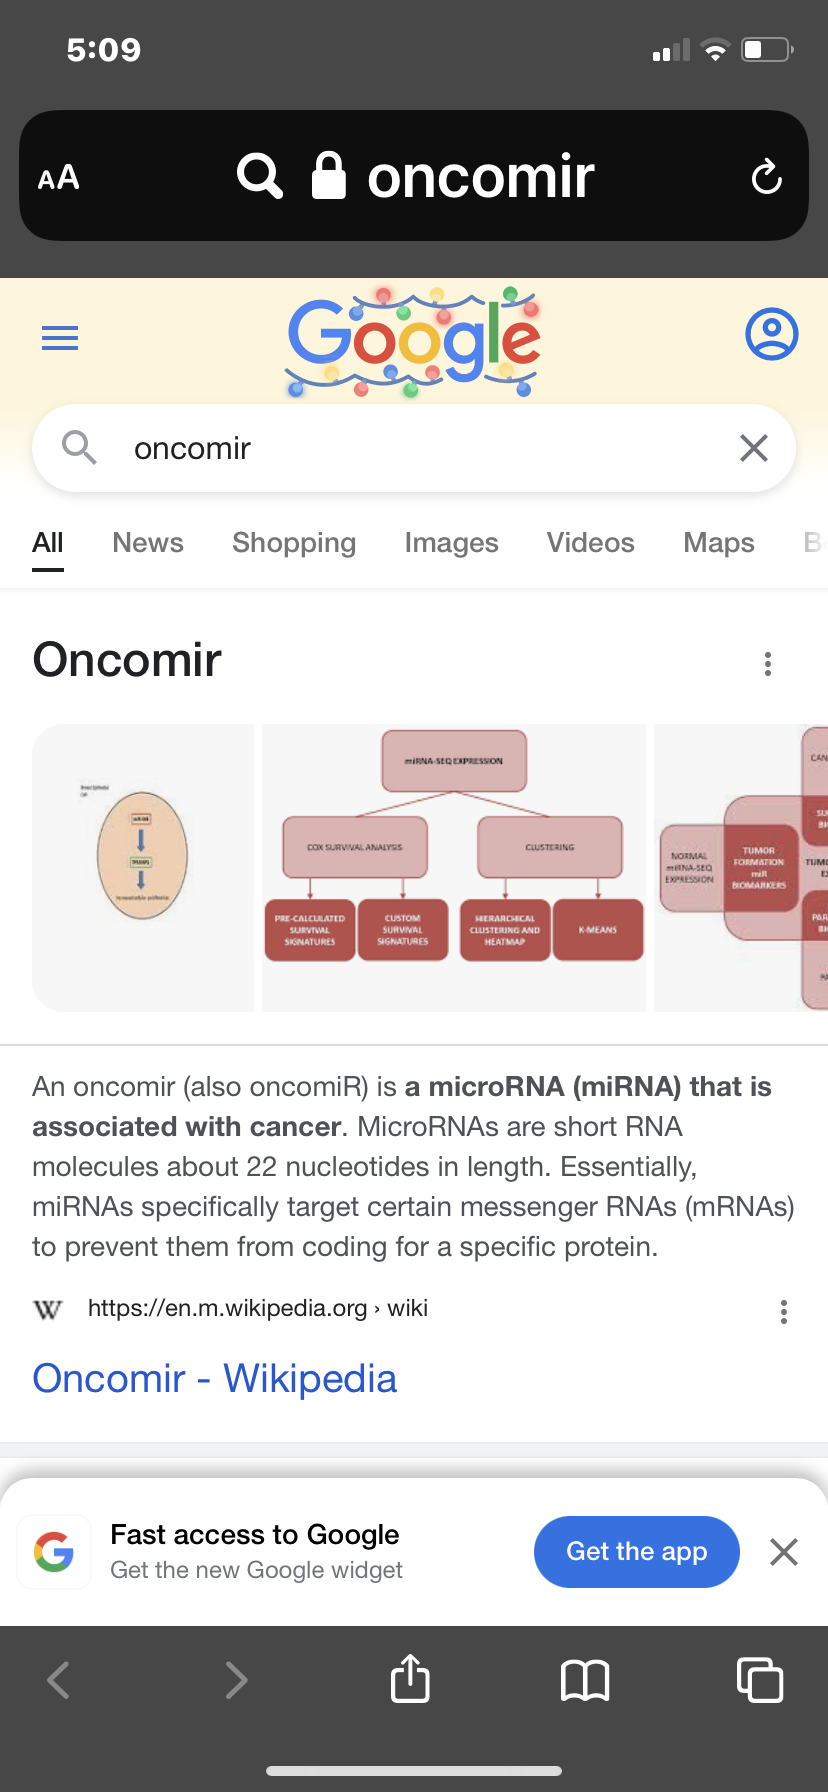This screenshot has width=828, height=1792.
Task: Open Wikipedia result three-dot options
Action: coord(784,1312)
